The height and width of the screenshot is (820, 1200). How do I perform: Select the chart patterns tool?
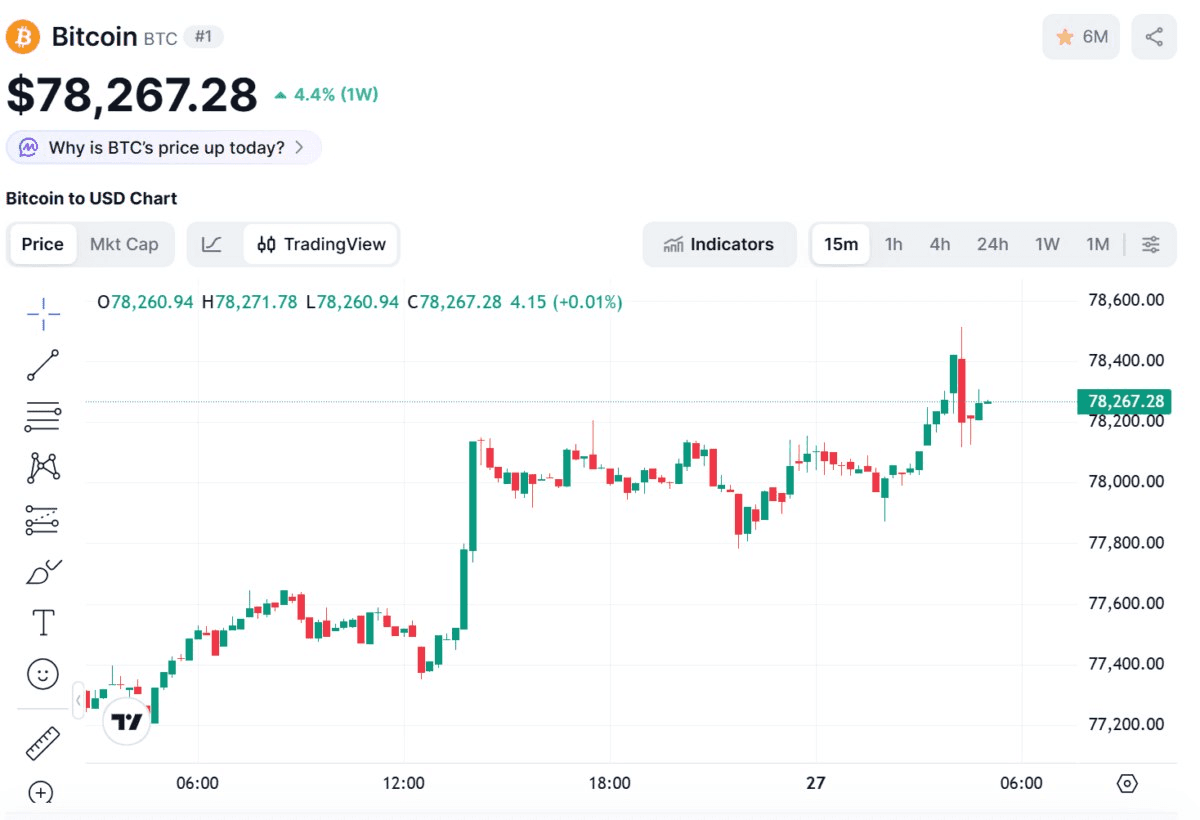[43, 467]
